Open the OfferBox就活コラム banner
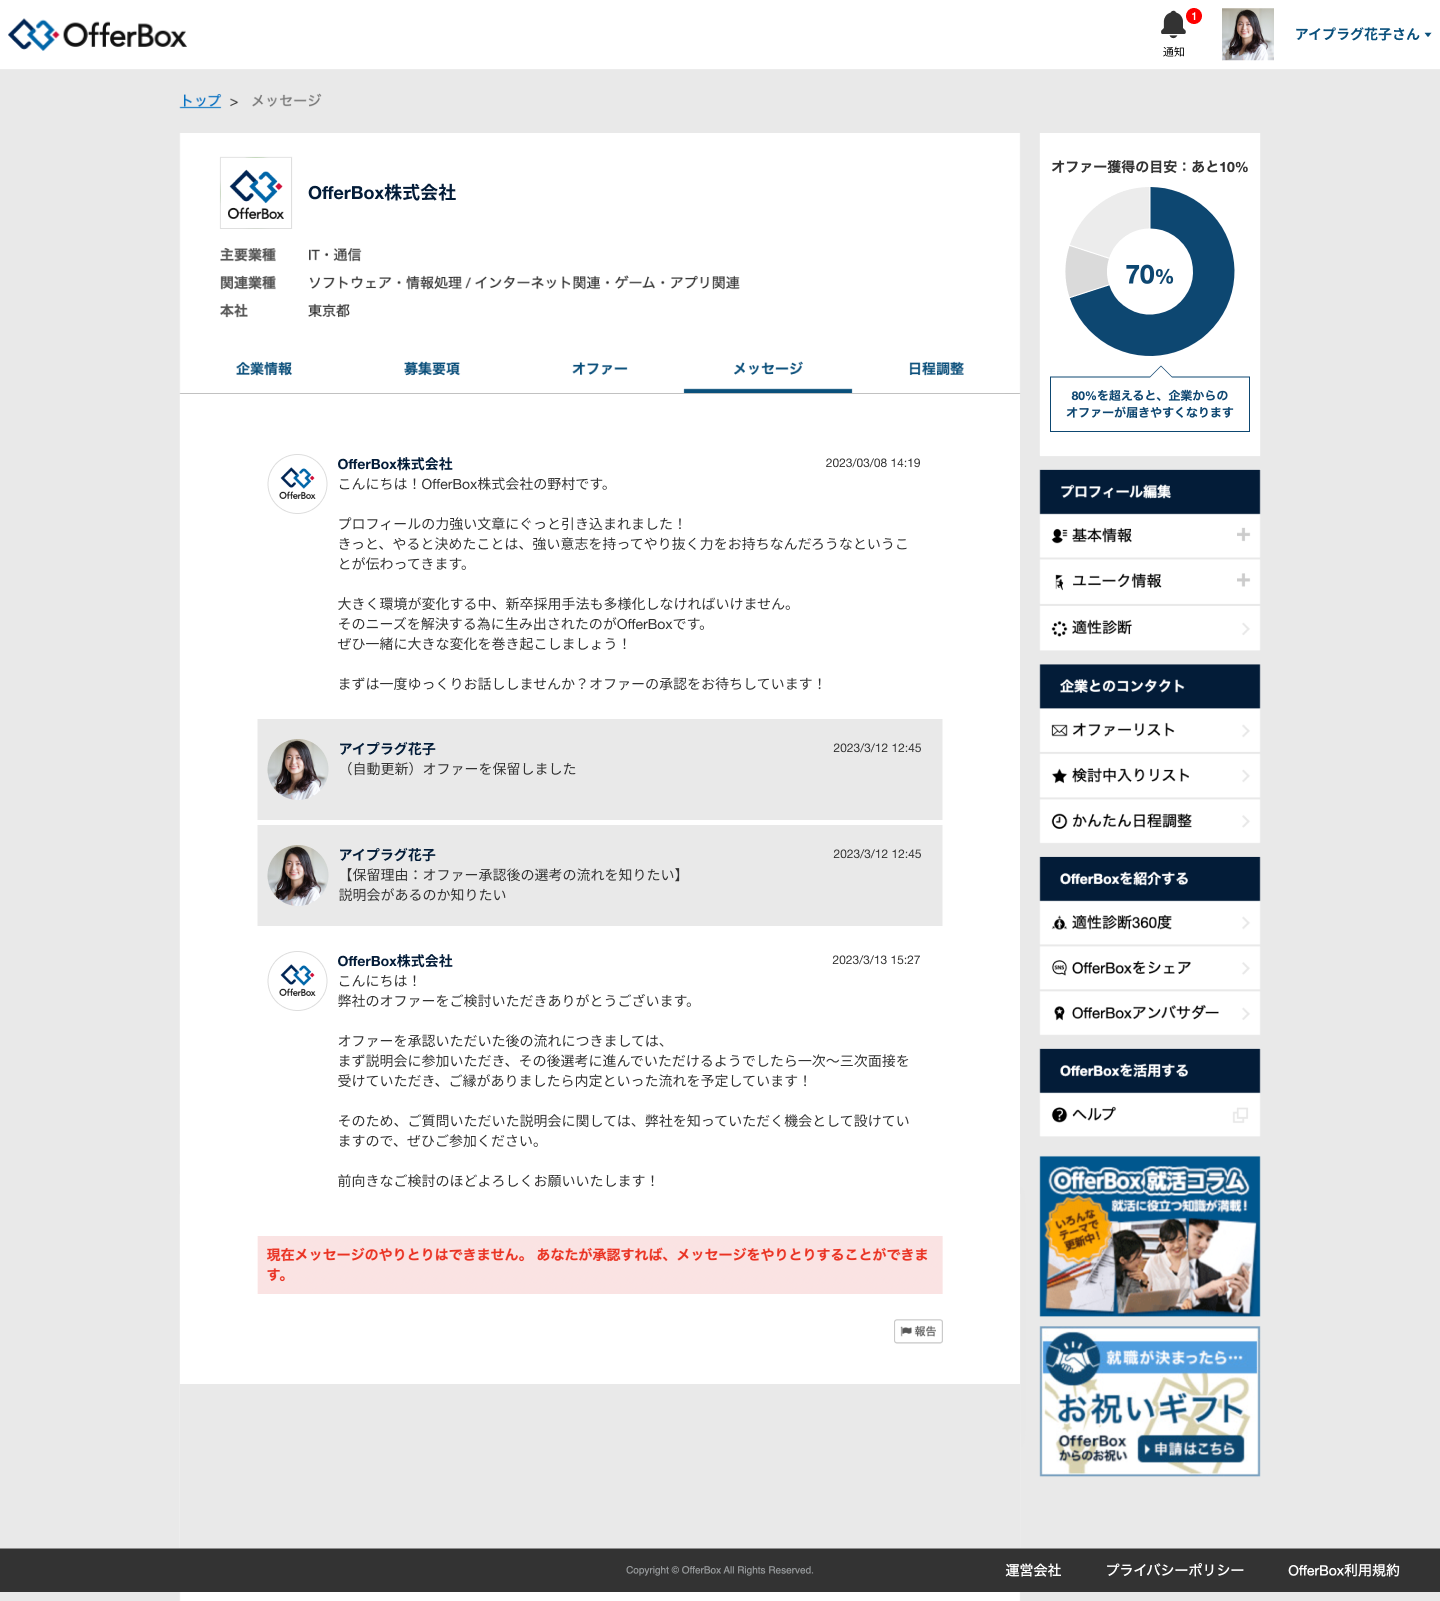The height and width of the screenshot is (1601, 1440). (x=1150, y=1236)
